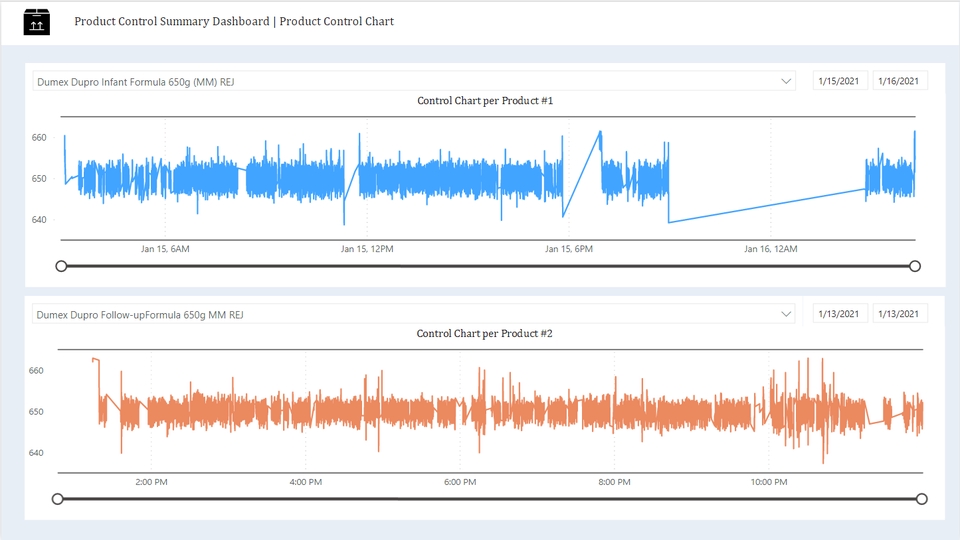Grab right handle of Chart #1 range slider

[x=915, y=266]
